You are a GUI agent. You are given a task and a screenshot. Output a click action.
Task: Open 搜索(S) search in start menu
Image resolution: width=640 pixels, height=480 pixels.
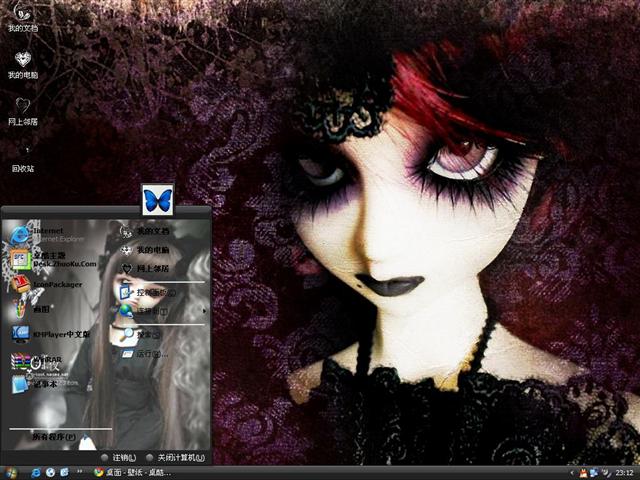point(140,334)
